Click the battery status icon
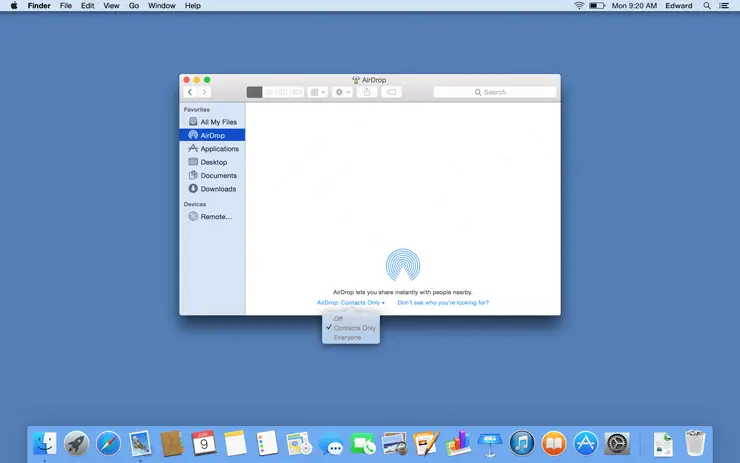The image size is (740, 463). 597,6
